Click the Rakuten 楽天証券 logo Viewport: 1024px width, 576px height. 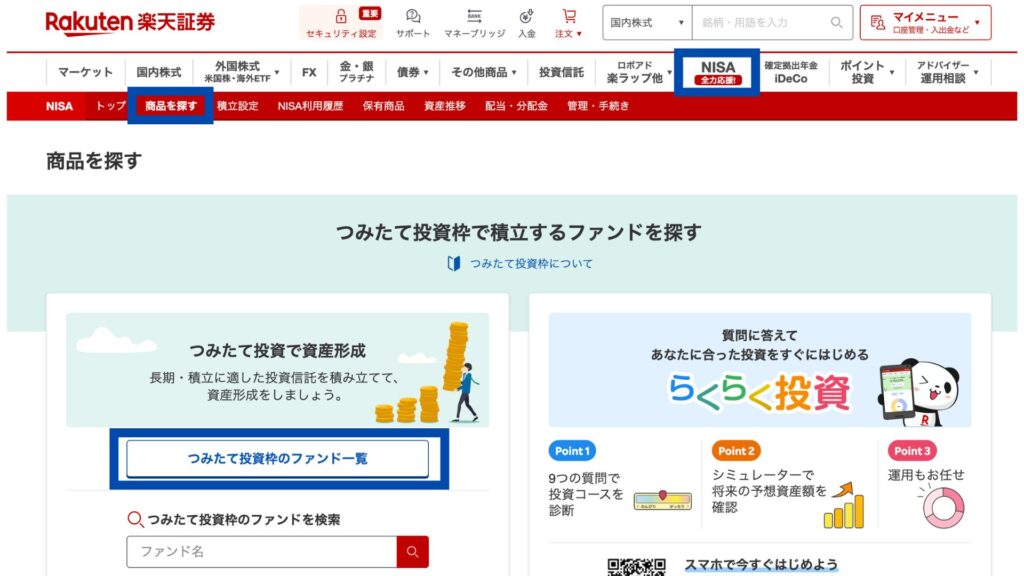(x=130, y=22)
